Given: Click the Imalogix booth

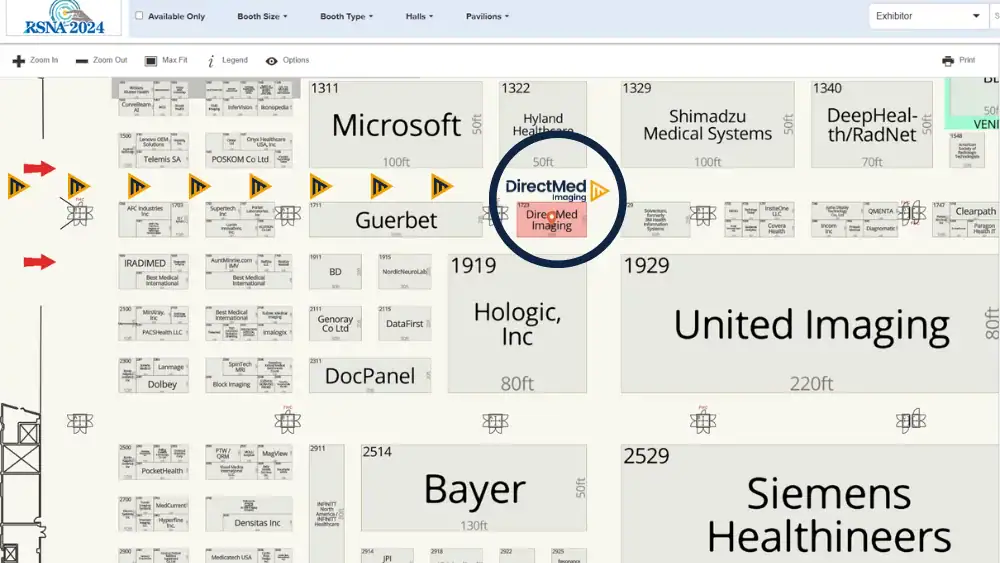Looking at the screenshot, I should (x=275, y=332).
